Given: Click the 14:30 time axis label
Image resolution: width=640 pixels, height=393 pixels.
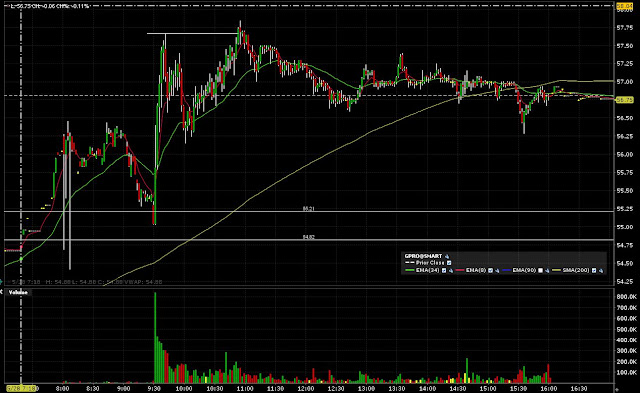Looking at the screenshot, I should pos(458,389).
